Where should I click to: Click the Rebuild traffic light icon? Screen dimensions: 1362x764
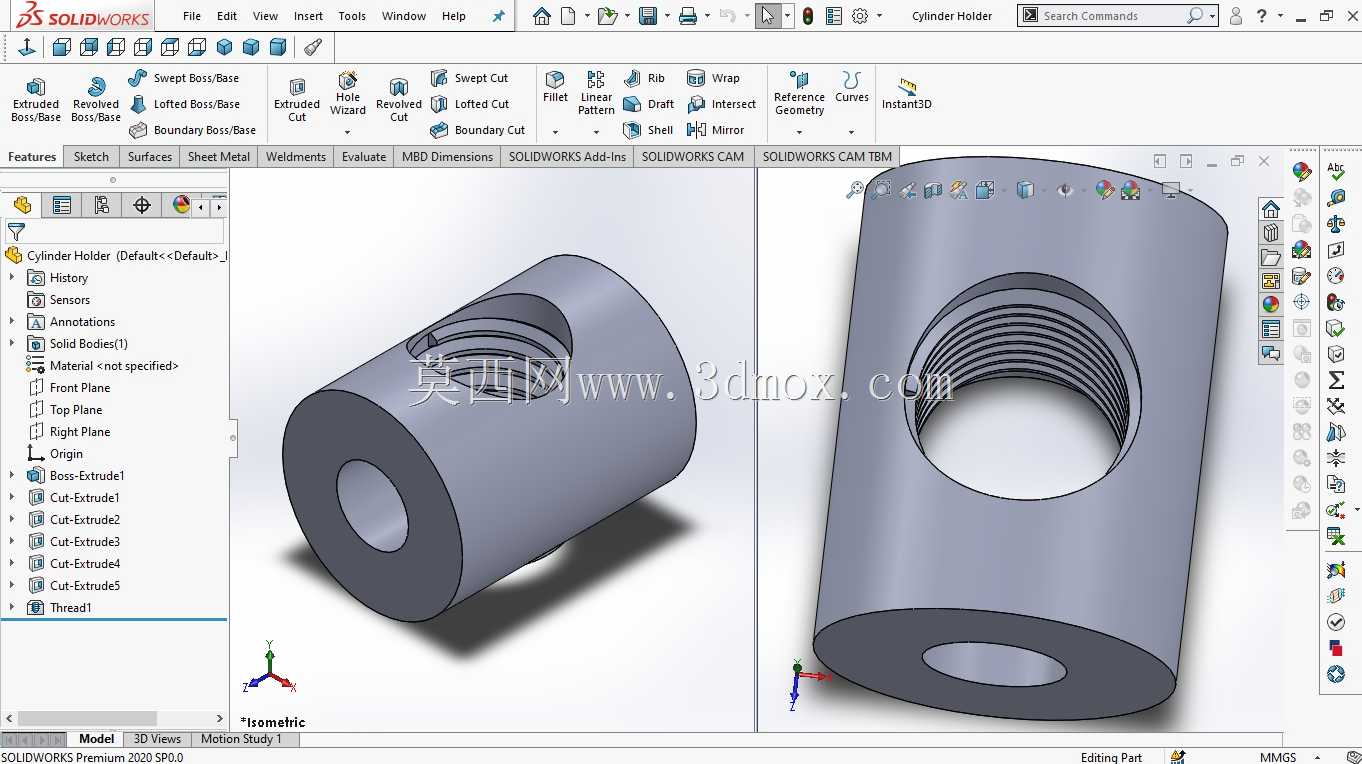click(x=807, y=16)
